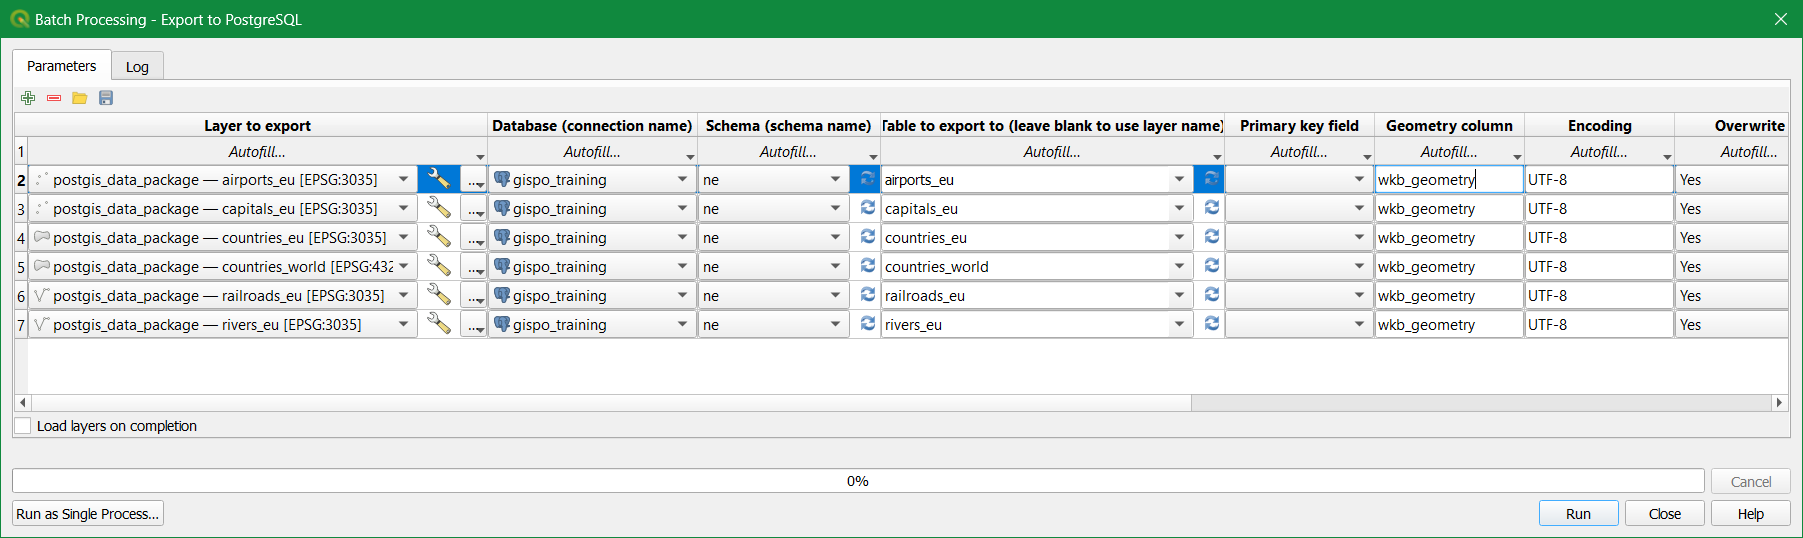Refresh schema list in countries_eu row
The width and height of the screenshot is (1803, 538).
[867, 237]
